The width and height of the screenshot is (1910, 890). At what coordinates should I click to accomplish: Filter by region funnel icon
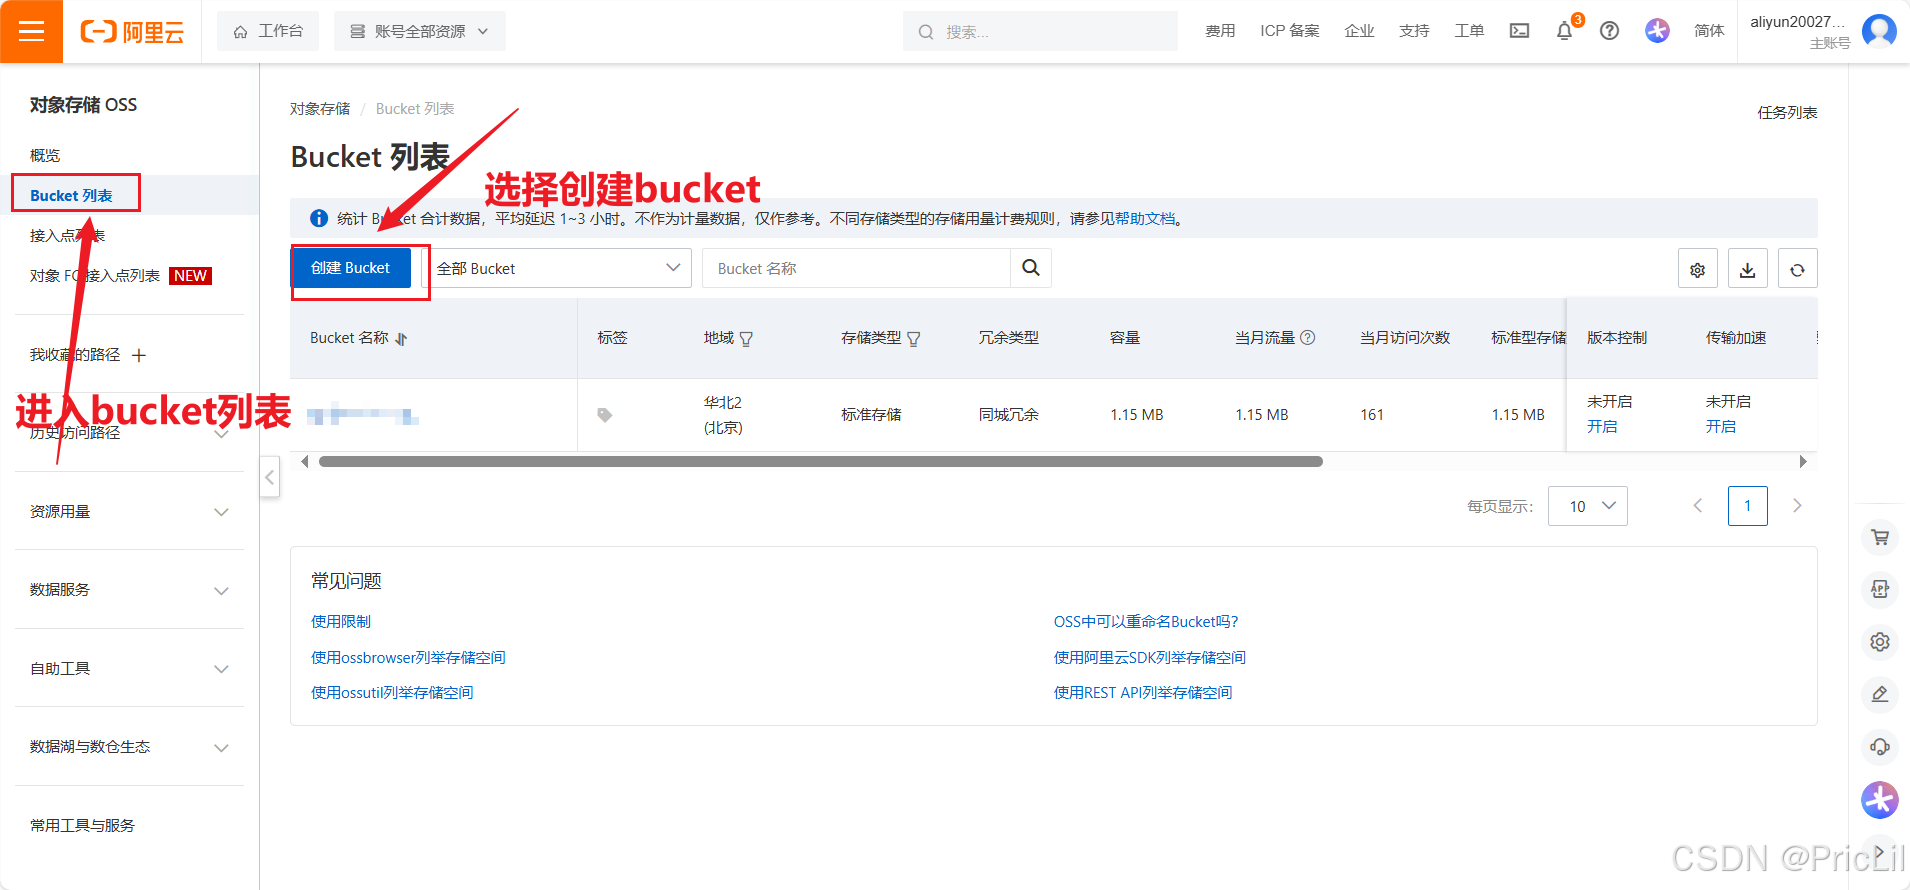point(746,339)
